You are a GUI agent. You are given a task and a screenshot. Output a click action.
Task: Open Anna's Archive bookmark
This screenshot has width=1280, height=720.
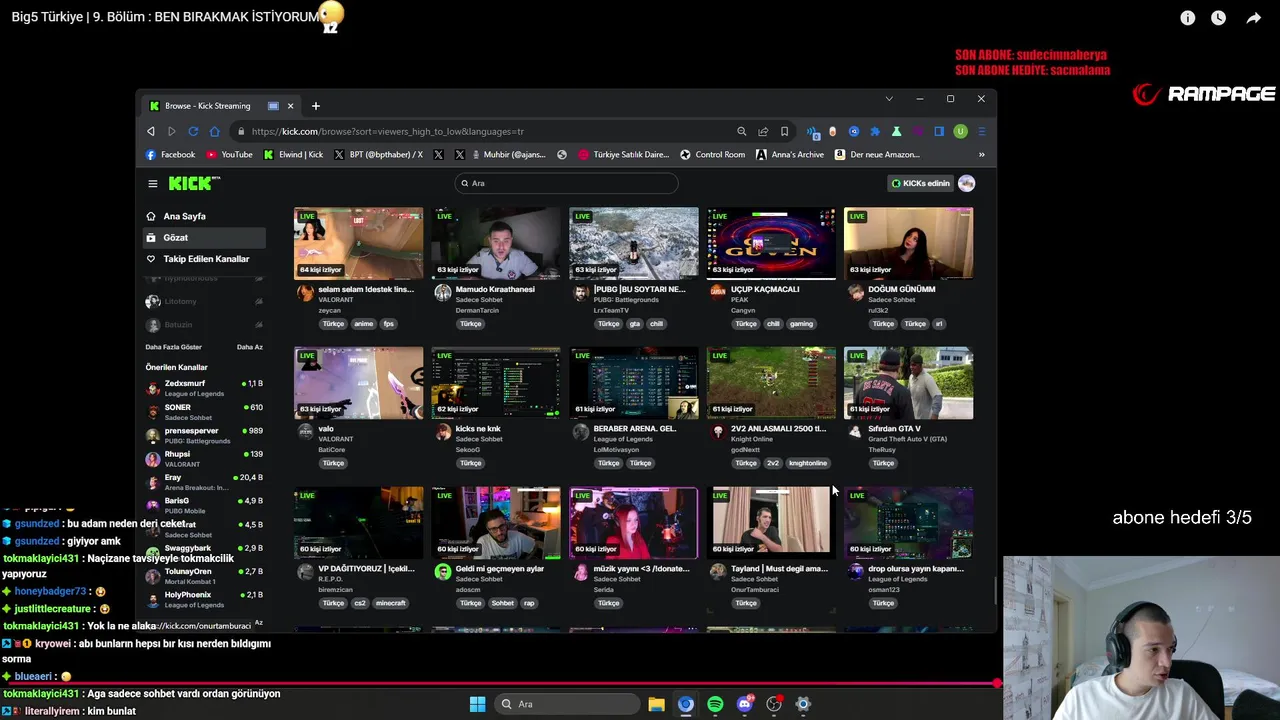tap(790, 155)
